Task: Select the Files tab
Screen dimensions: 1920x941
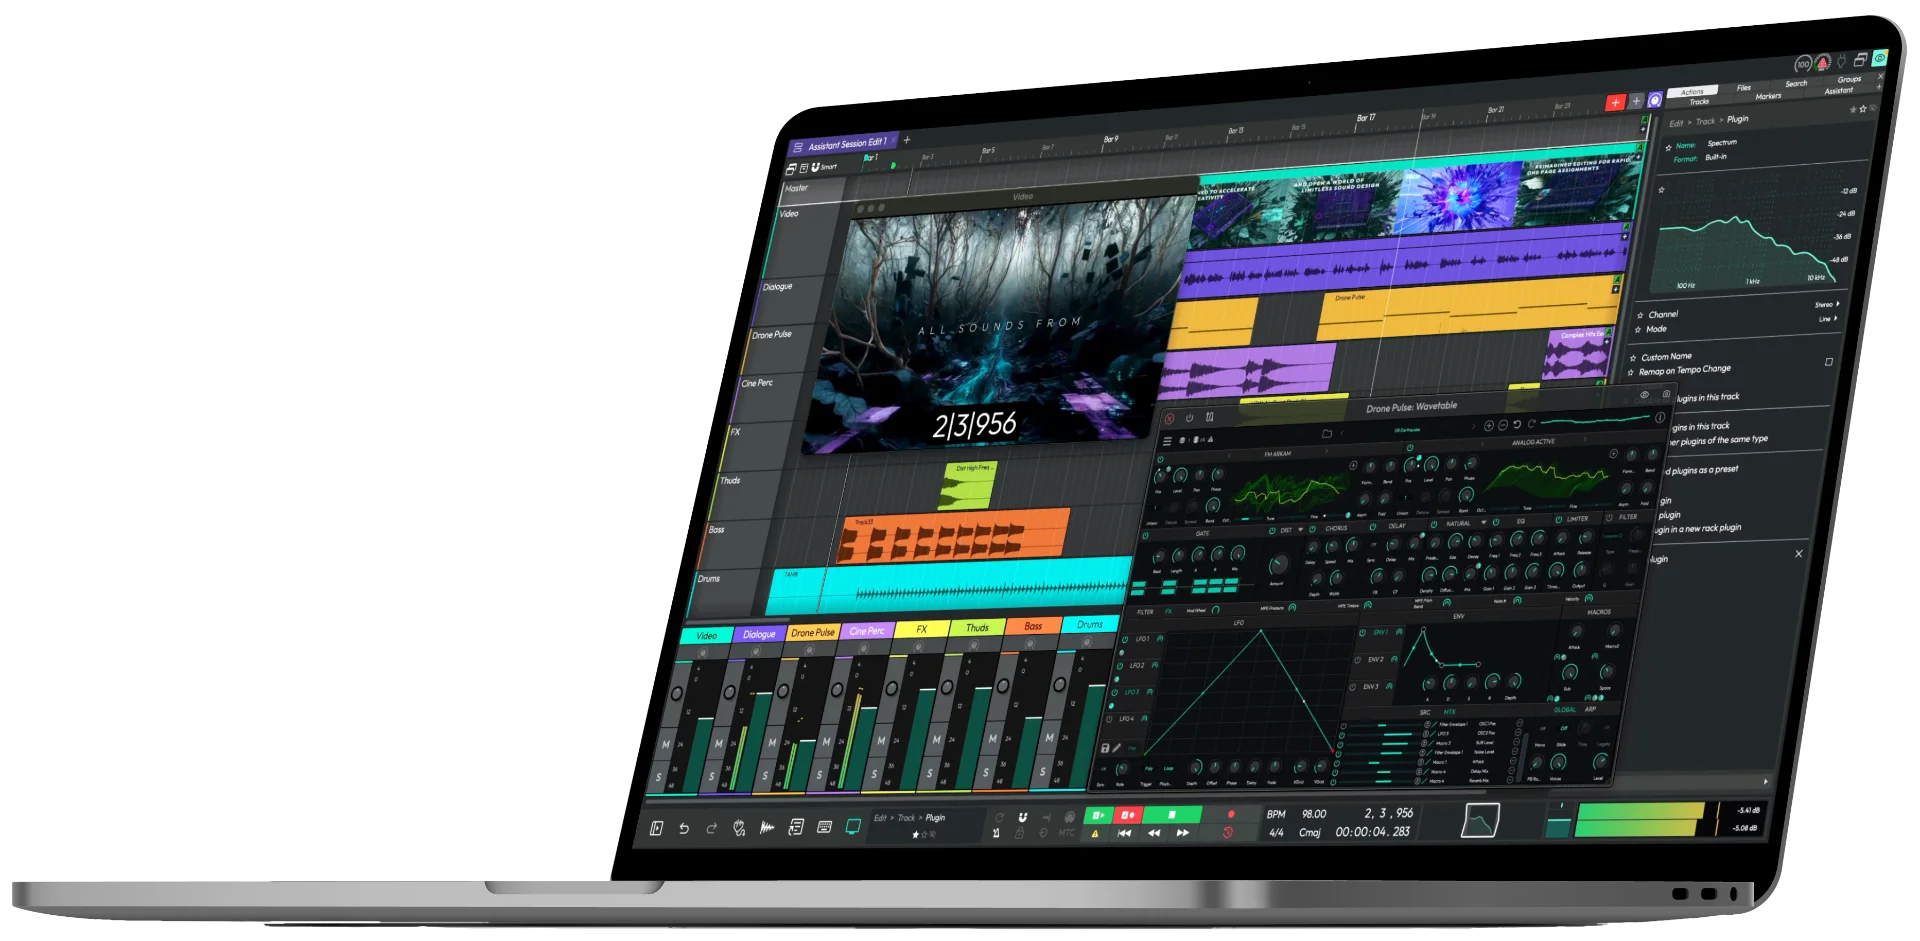Action: click(x=1743, y=88)
